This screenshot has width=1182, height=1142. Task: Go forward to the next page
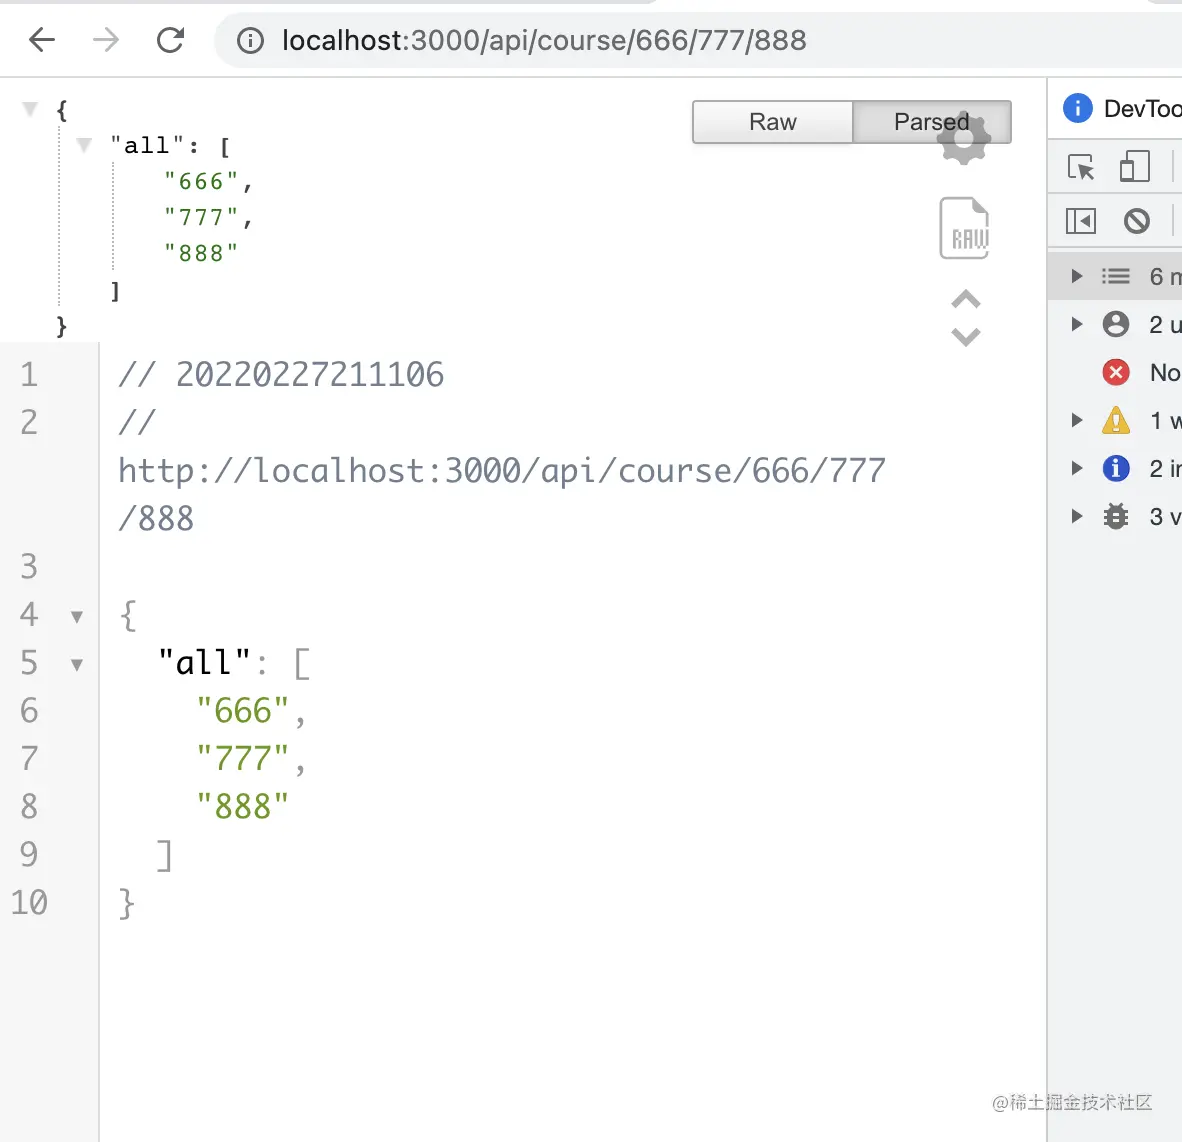pyautogui.click(x=106, y=40)
